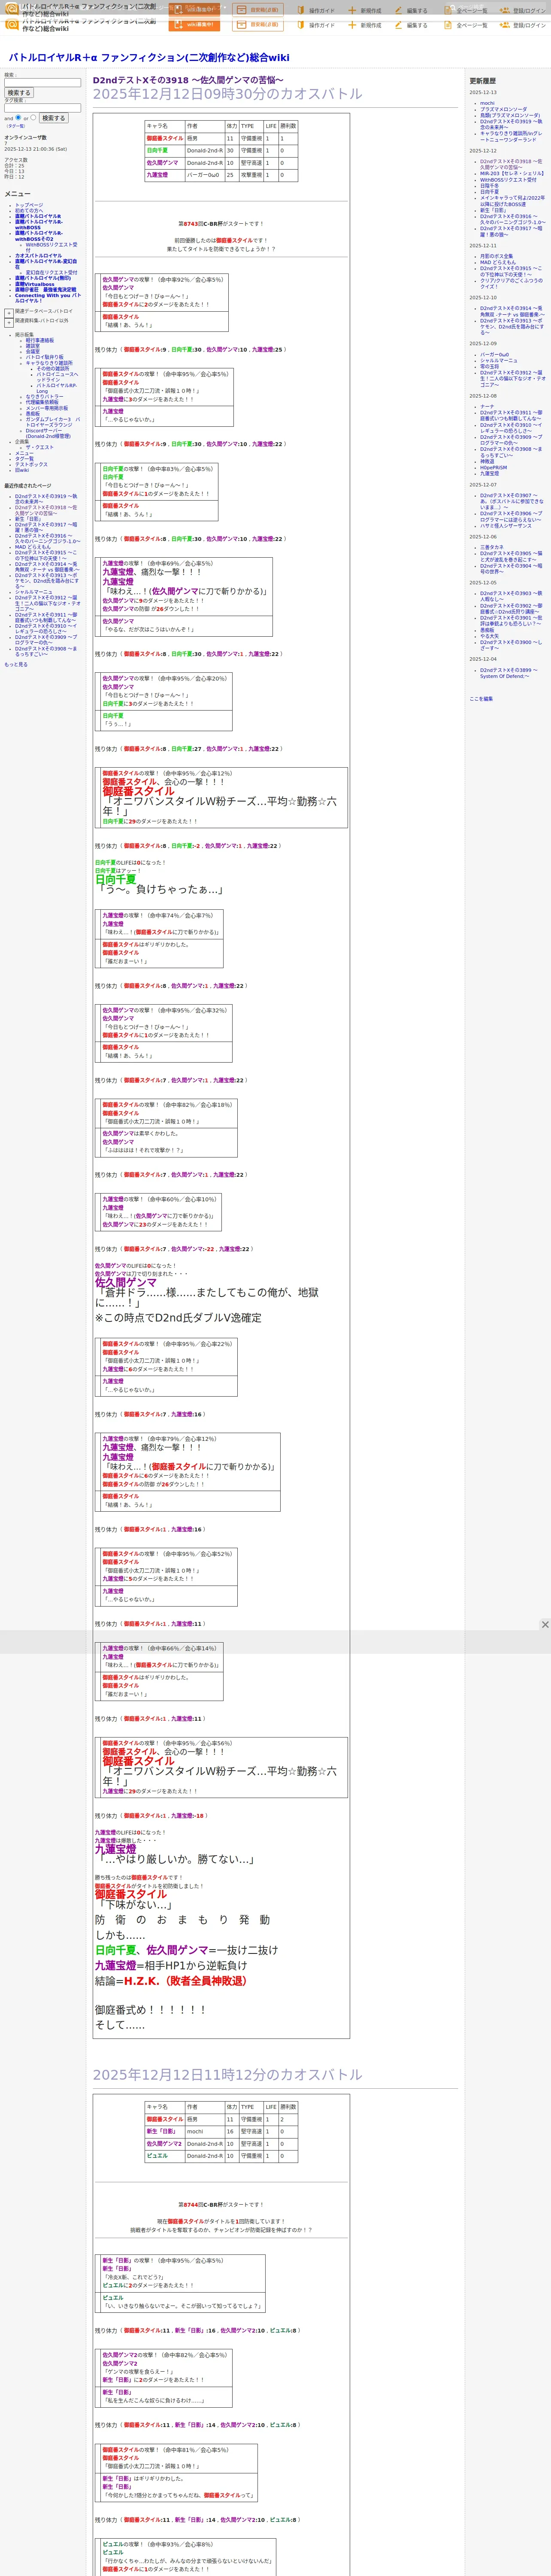Screen dimensions: 551x2576
Task: Click 検索する button beside the and/or radios
Action: [53, 118]
